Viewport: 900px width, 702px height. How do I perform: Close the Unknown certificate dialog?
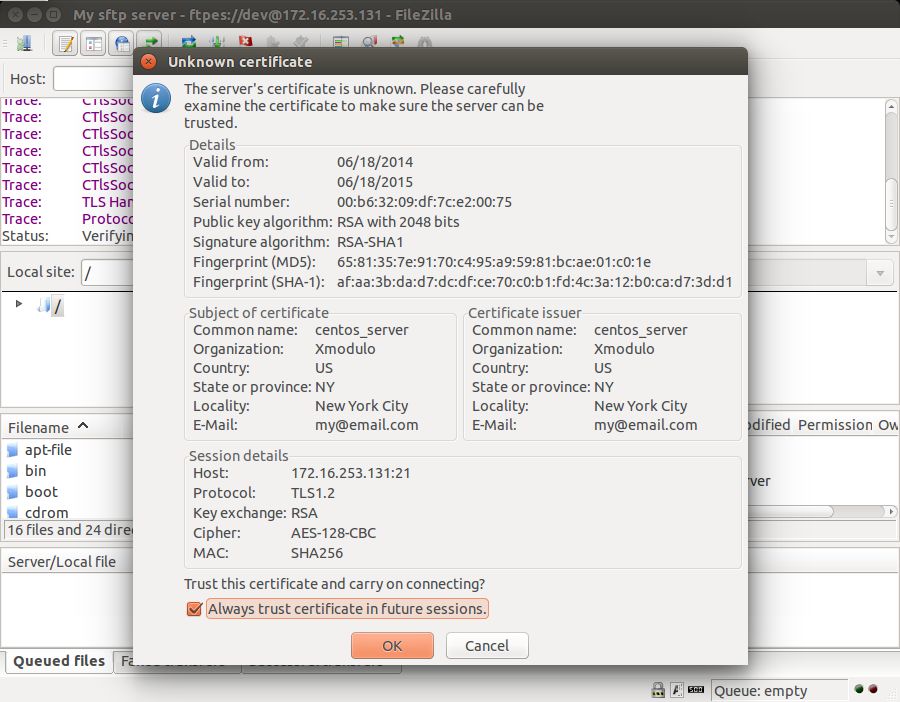tap(149, 61)
